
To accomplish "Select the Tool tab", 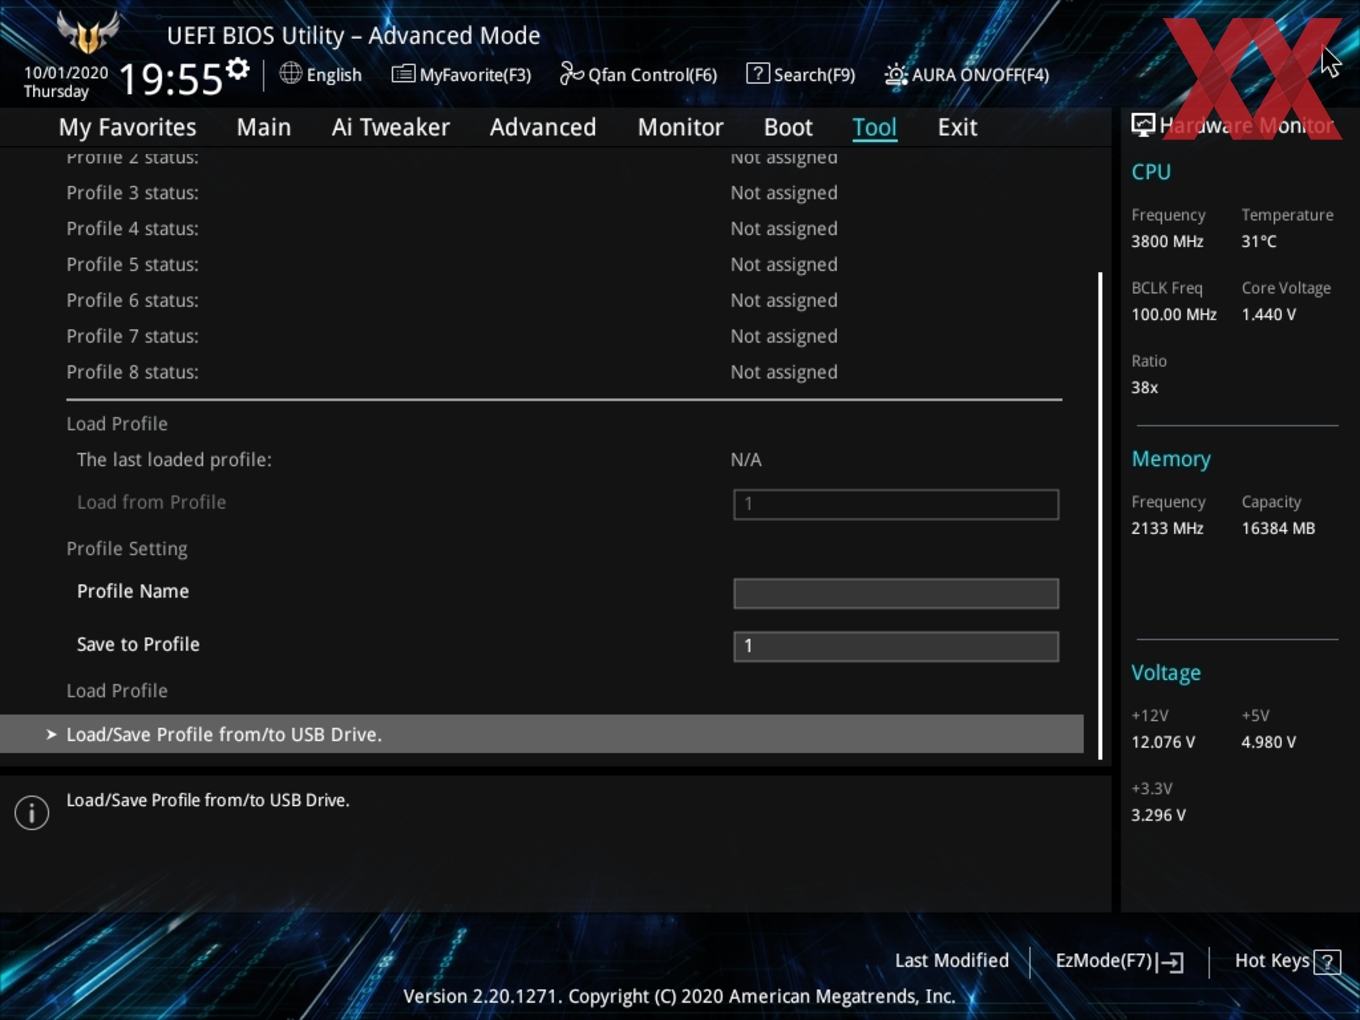I will tap(875, 127).
